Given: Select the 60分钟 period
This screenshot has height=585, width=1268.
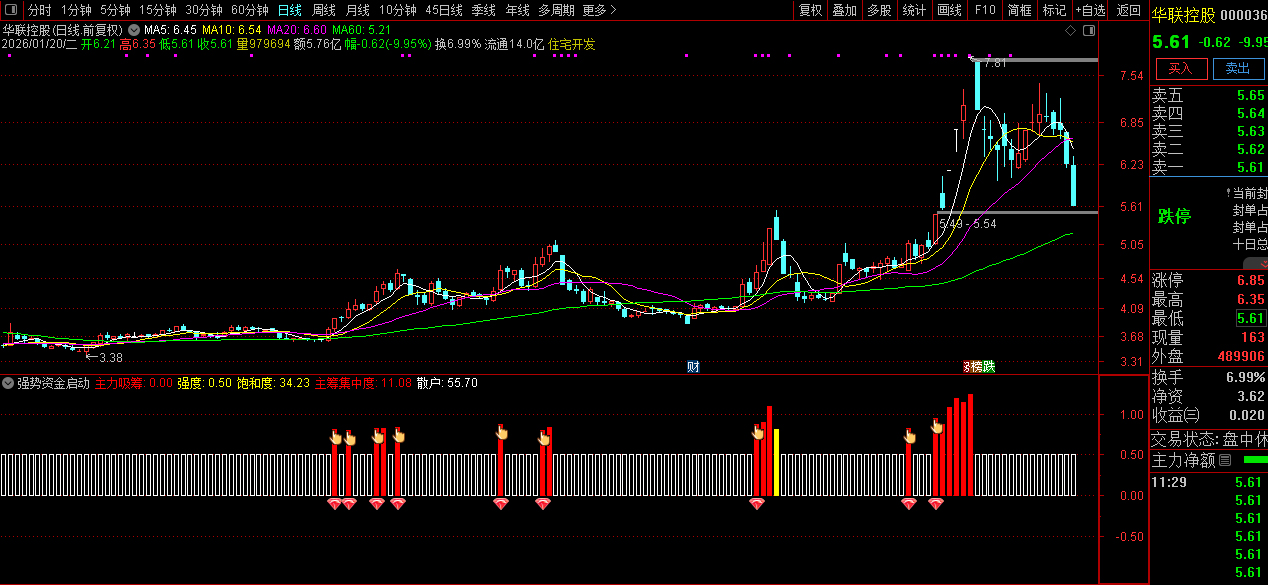Looking at the screenshot, I should tap(249, 10).
